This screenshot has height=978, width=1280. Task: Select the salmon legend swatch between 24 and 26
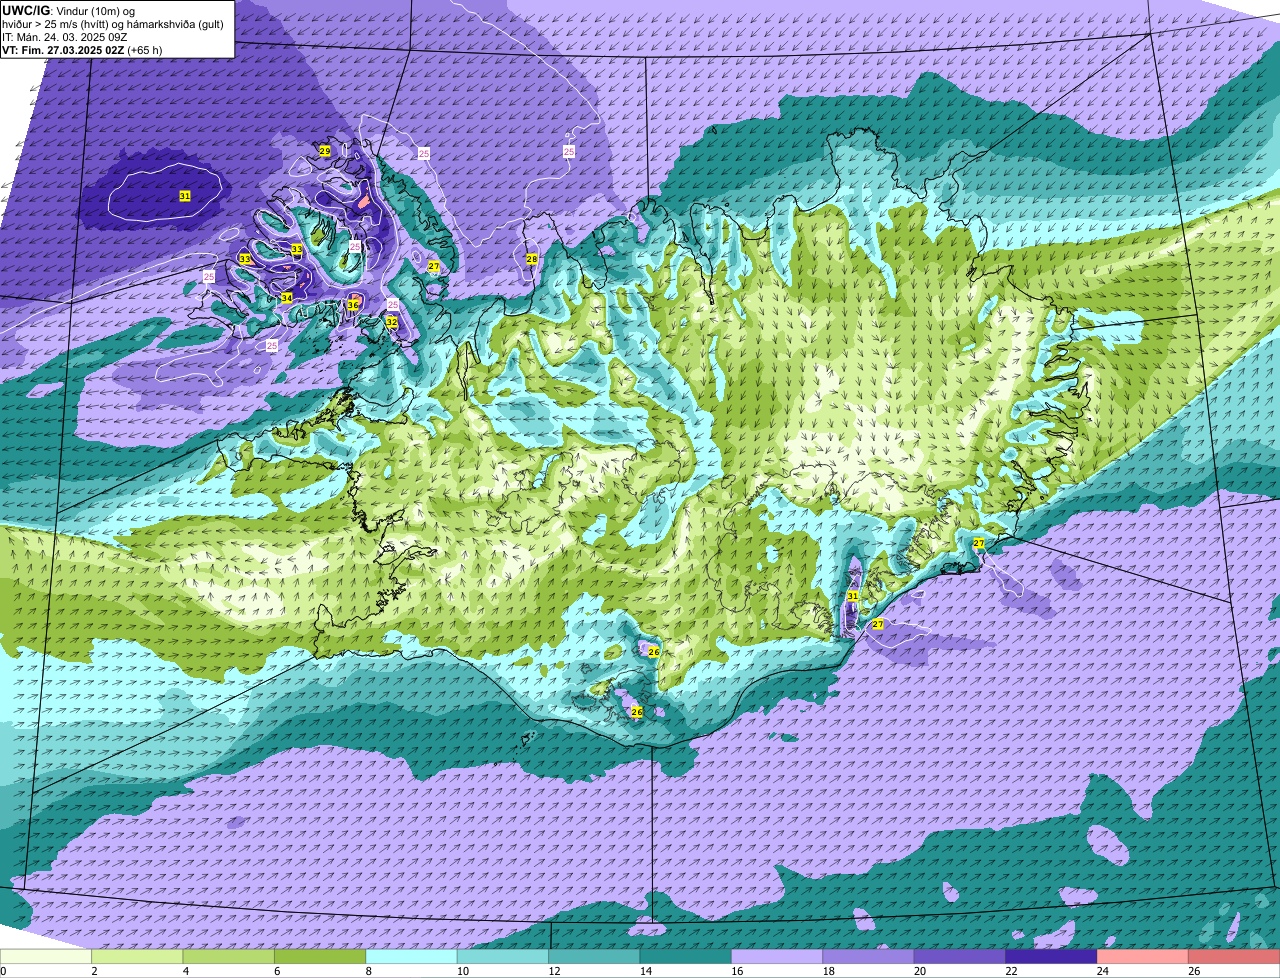1143,957
